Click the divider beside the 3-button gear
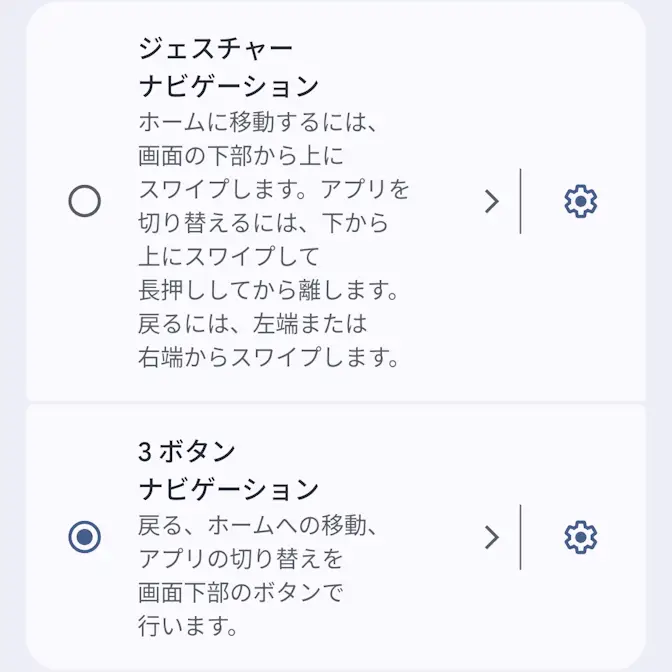This screenshot has height=672, width=672. coord(521,538)
